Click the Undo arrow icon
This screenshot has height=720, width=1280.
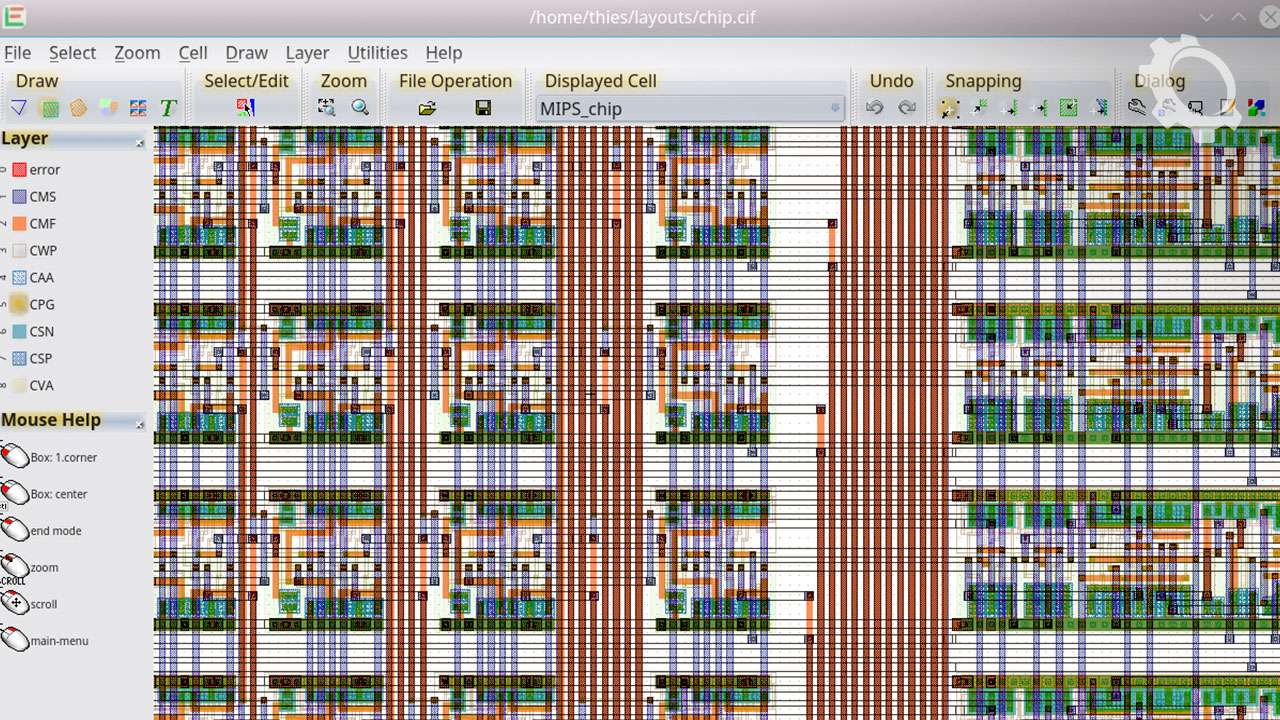click(x=875, y=108)
